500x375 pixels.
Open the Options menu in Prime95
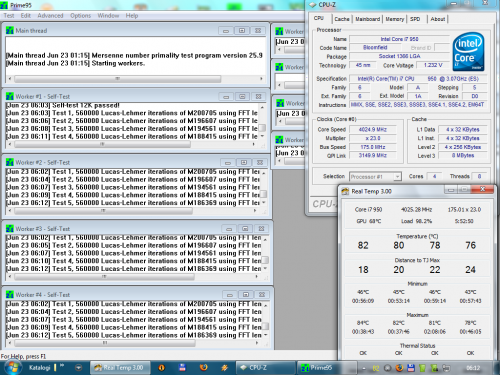click(80, 16)
